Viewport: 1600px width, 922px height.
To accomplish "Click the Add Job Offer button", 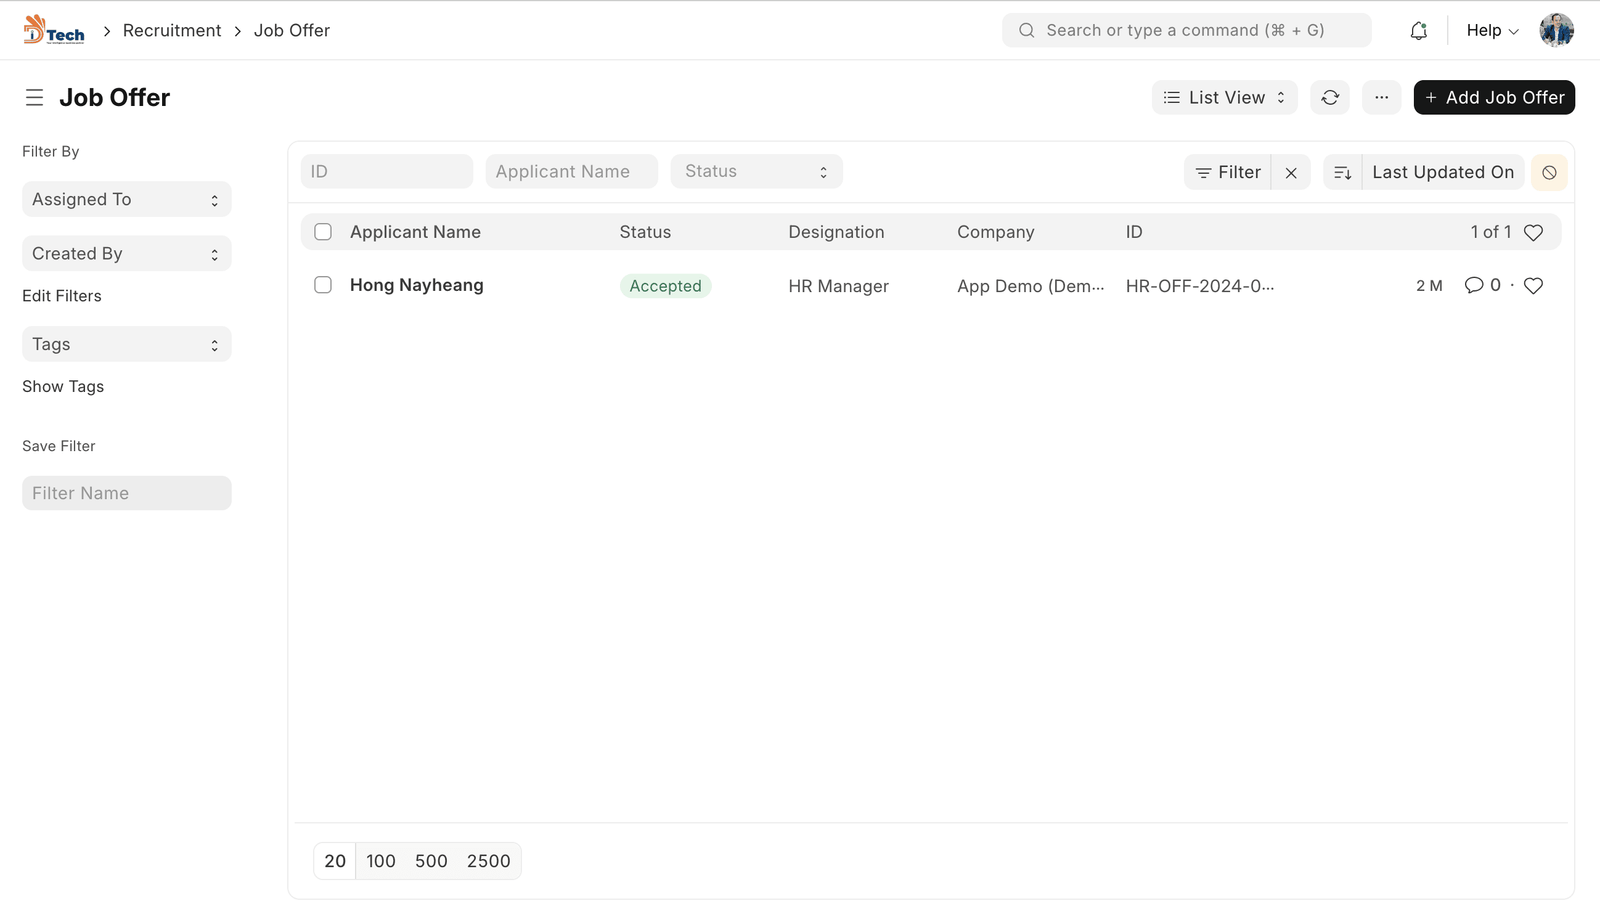I will click(1493, 97).
